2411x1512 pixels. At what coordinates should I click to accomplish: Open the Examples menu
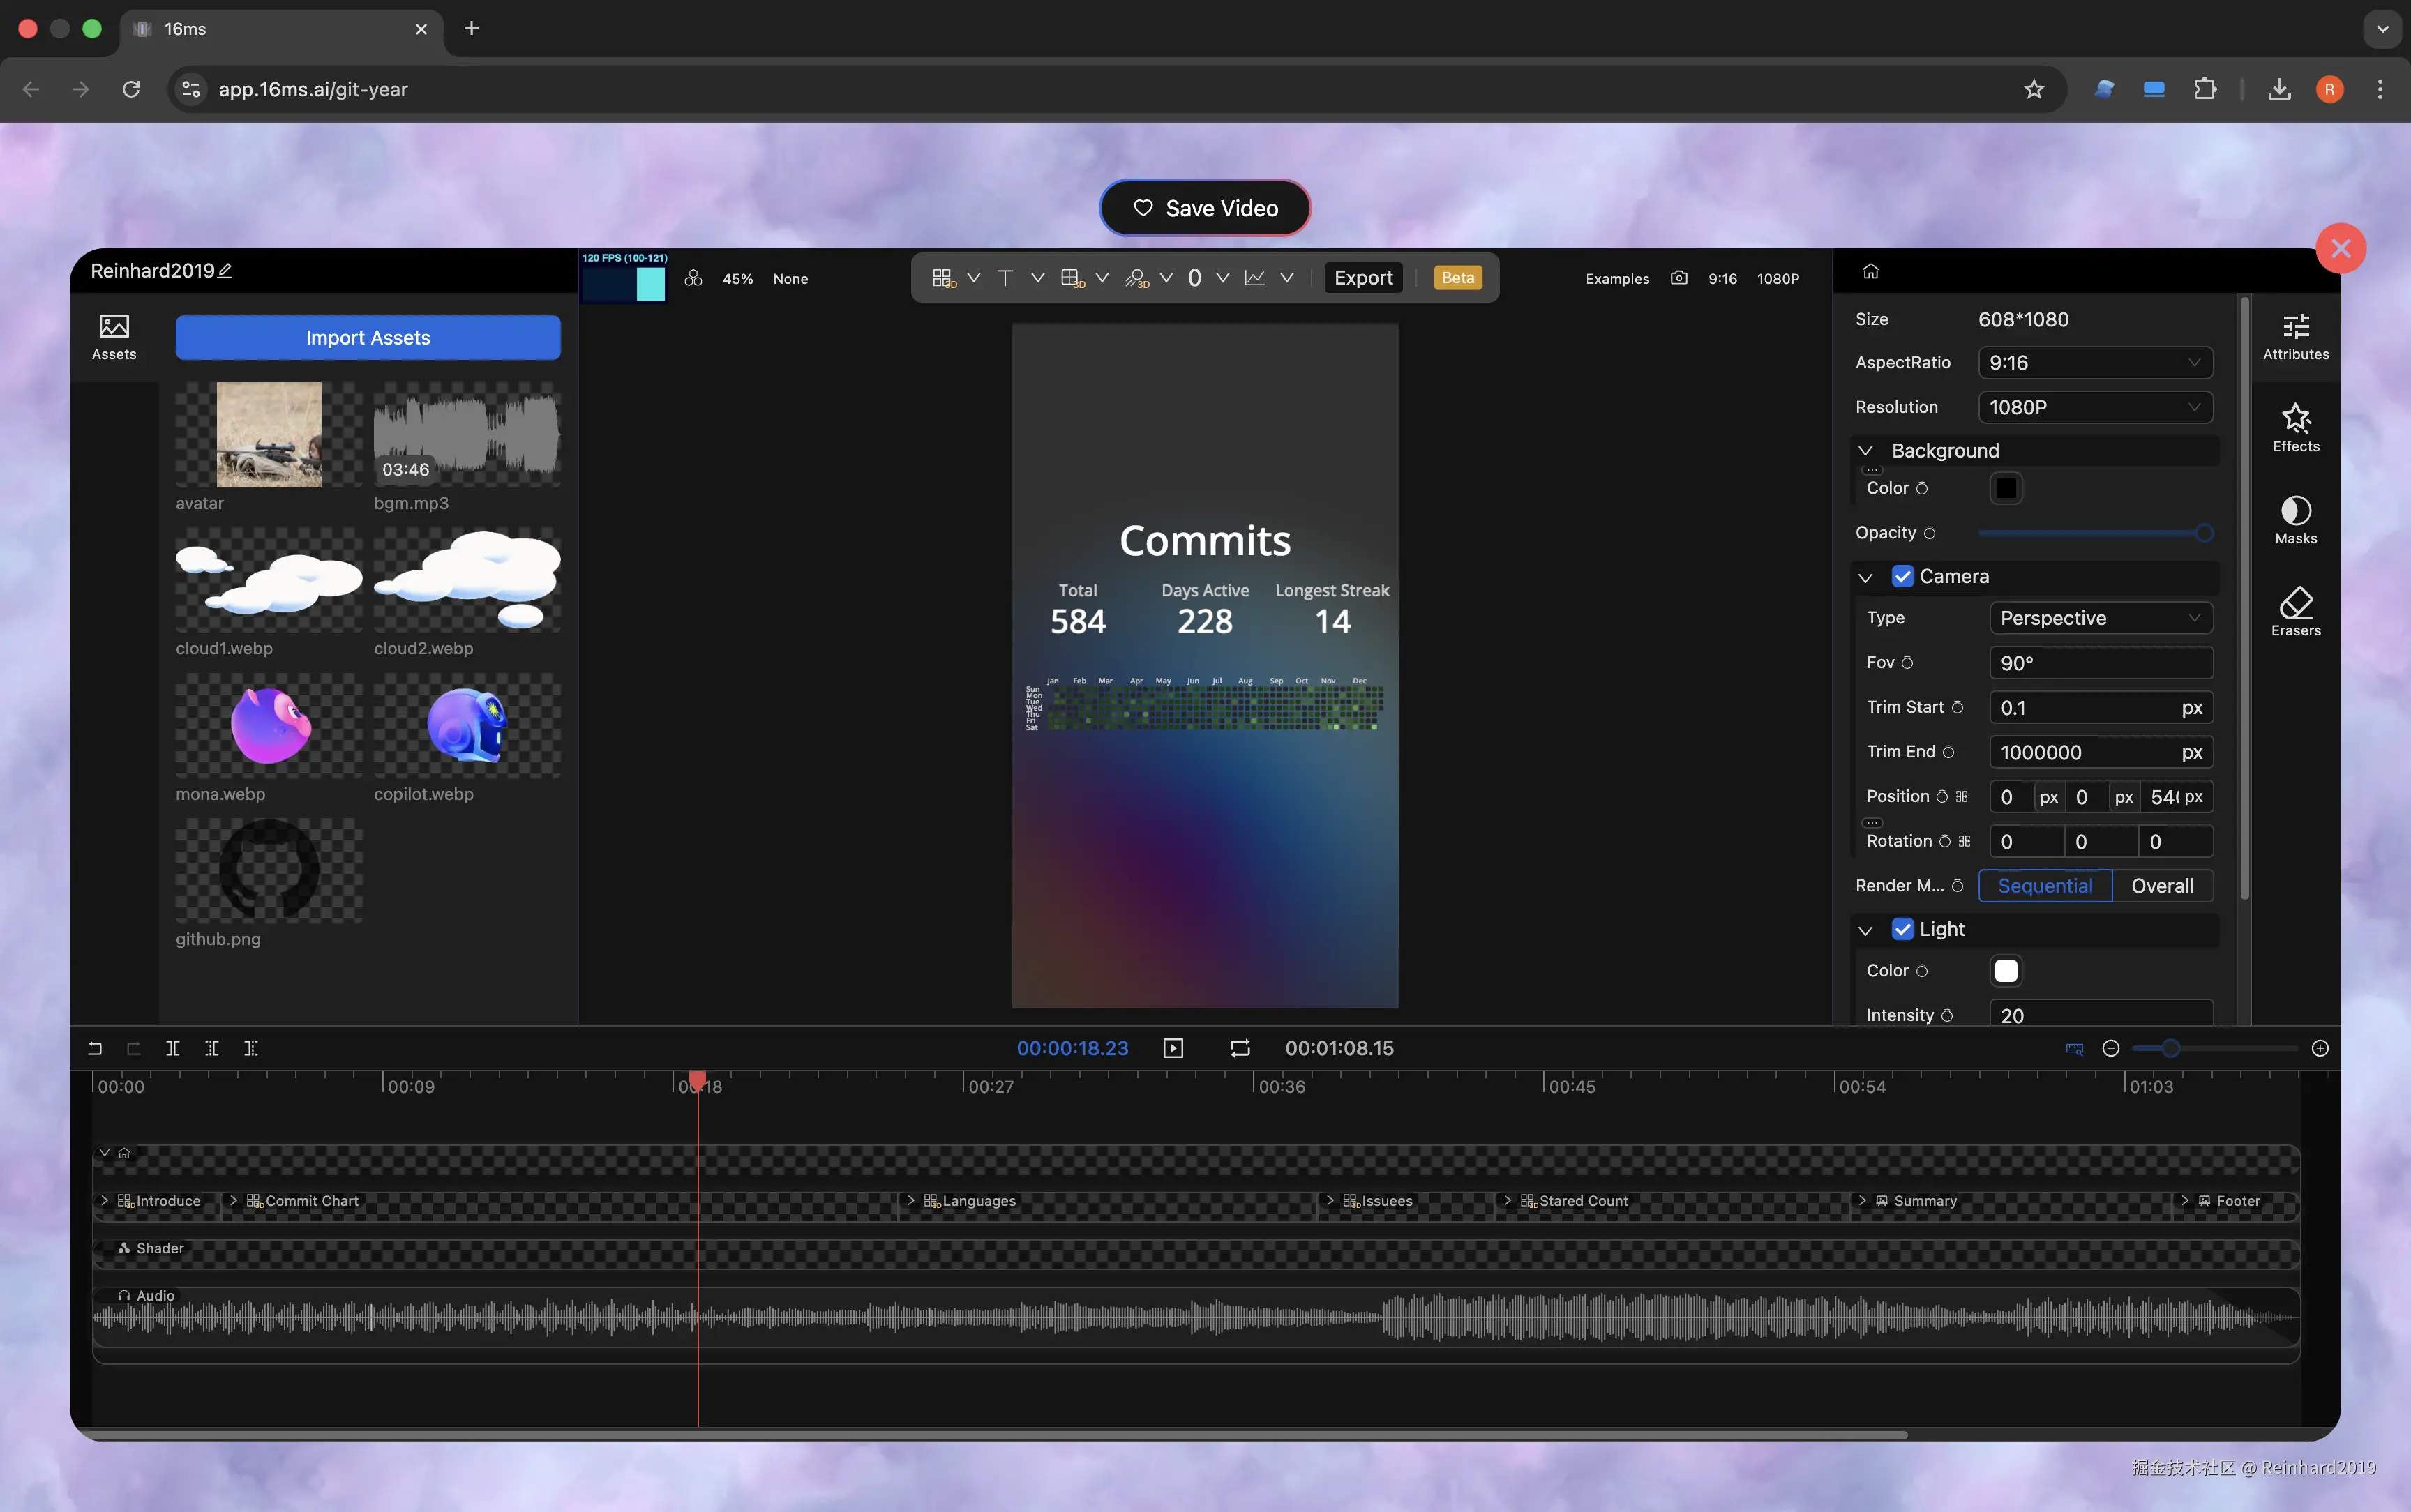(1616, 279)
